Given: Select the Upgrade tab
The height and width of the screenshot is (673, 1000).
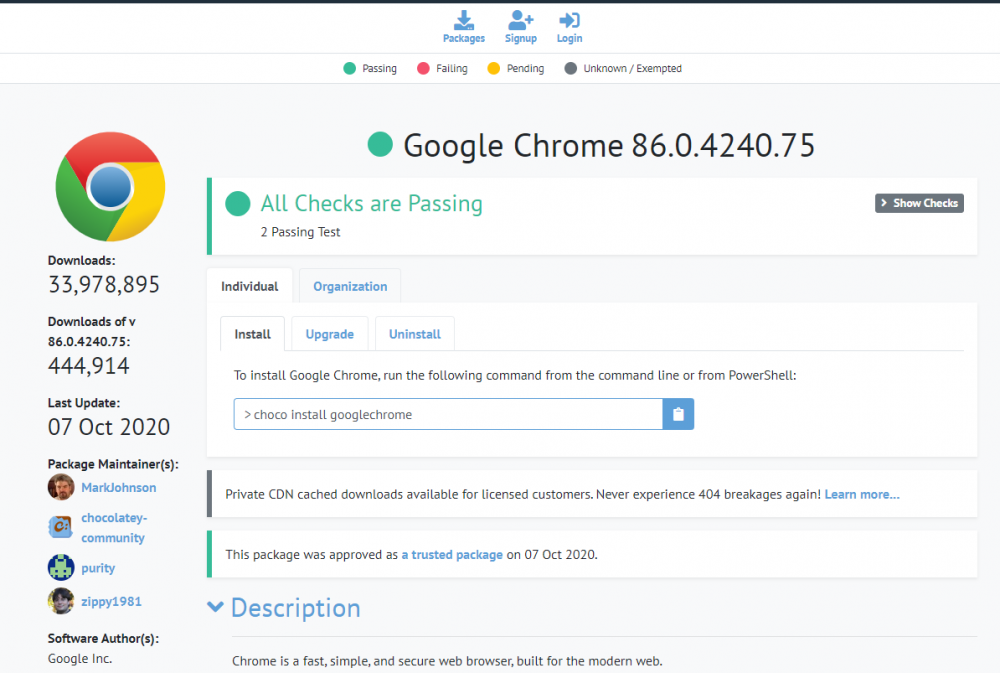Looking at the screenshot, I should coord(330,334).
